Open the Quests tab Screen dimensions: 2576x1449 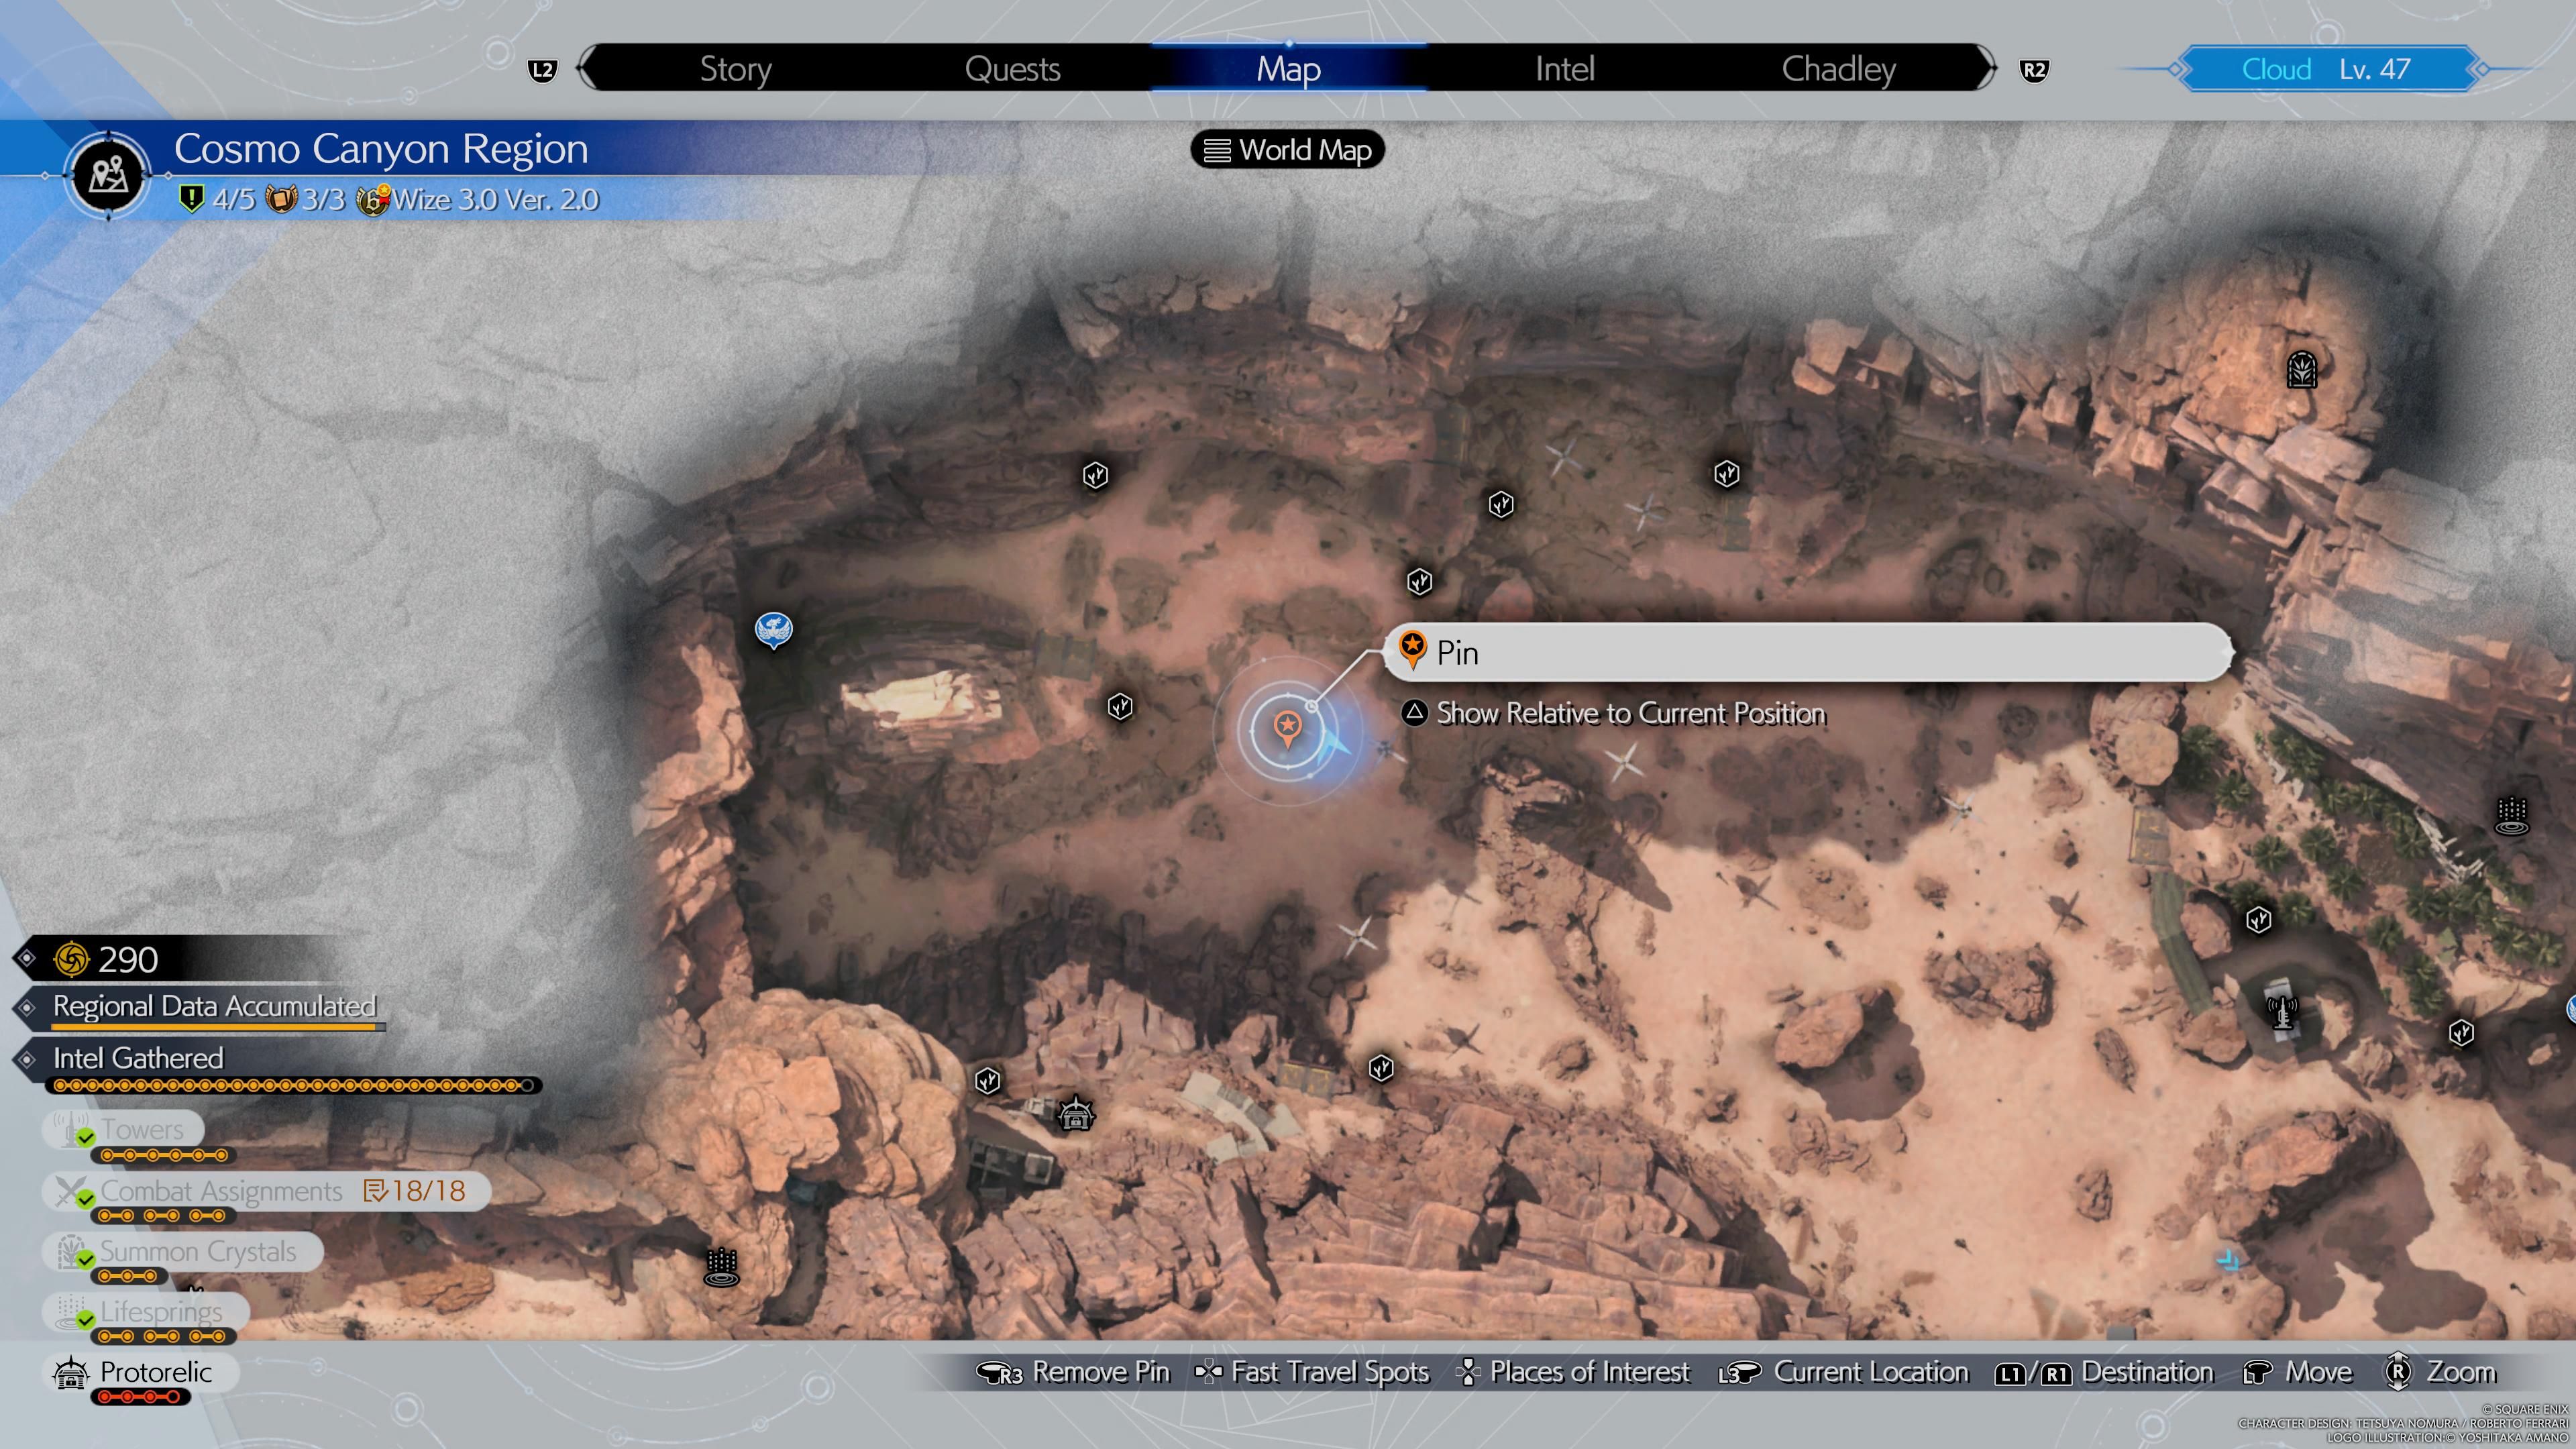click(x=1012, y=69)
